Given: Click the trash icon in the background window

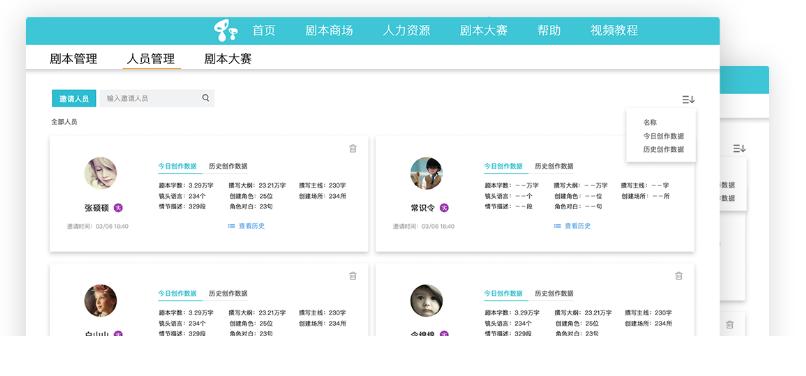Looking at the screenshot, I should [x=729, y=325].
